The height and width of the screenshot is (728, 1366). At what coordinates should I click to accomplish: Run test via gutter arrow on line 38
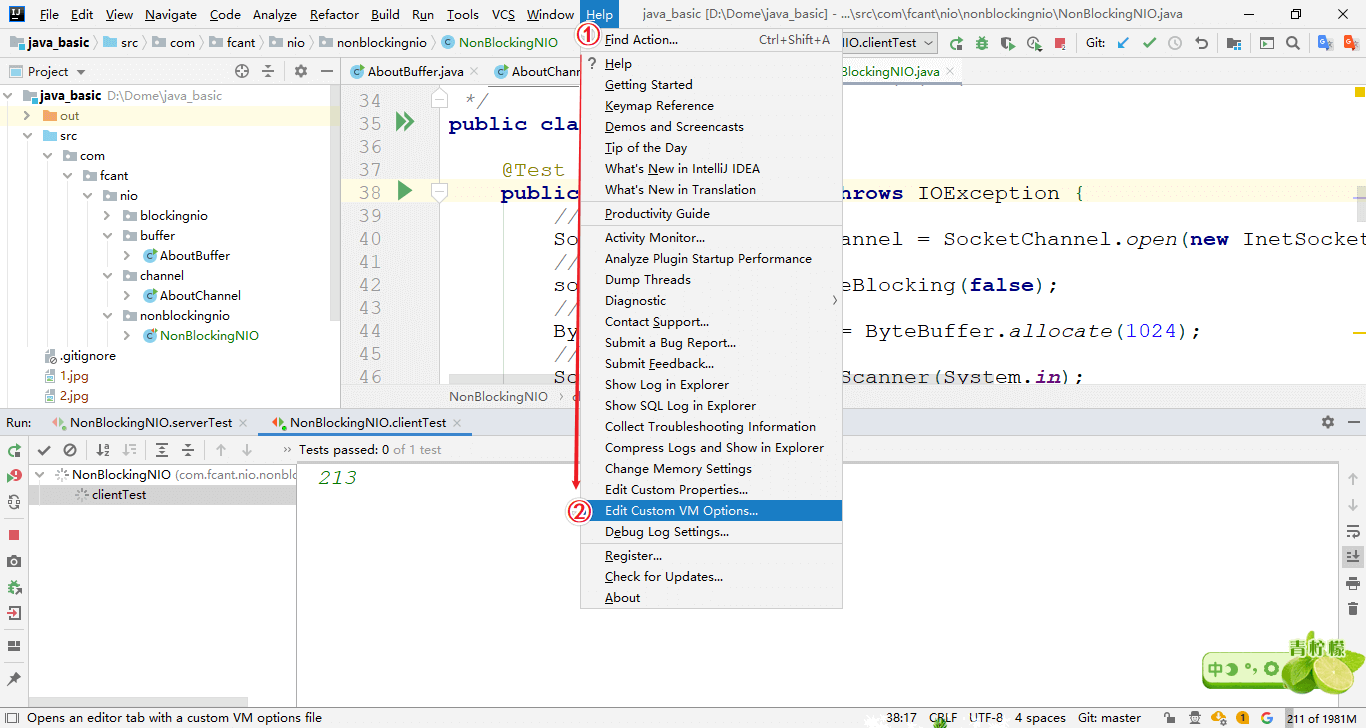pyautogui.click(x=404, y=190)
